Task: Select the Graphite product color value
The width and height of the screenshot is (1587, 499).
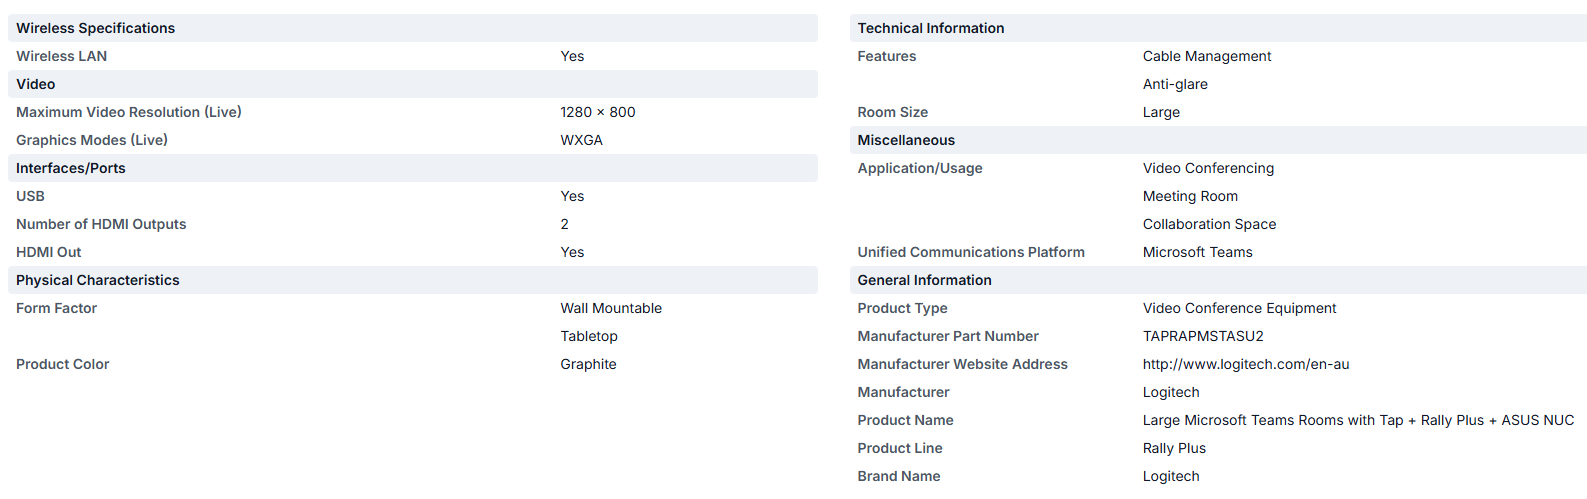Action: (588, 364)
